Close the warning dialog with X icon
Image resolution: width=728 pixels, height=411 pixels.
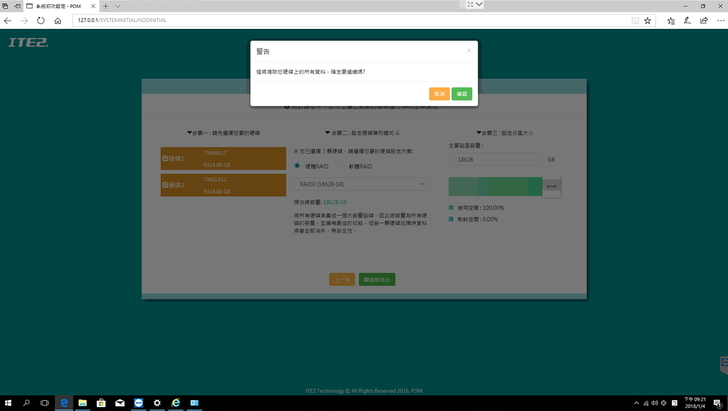468,50
